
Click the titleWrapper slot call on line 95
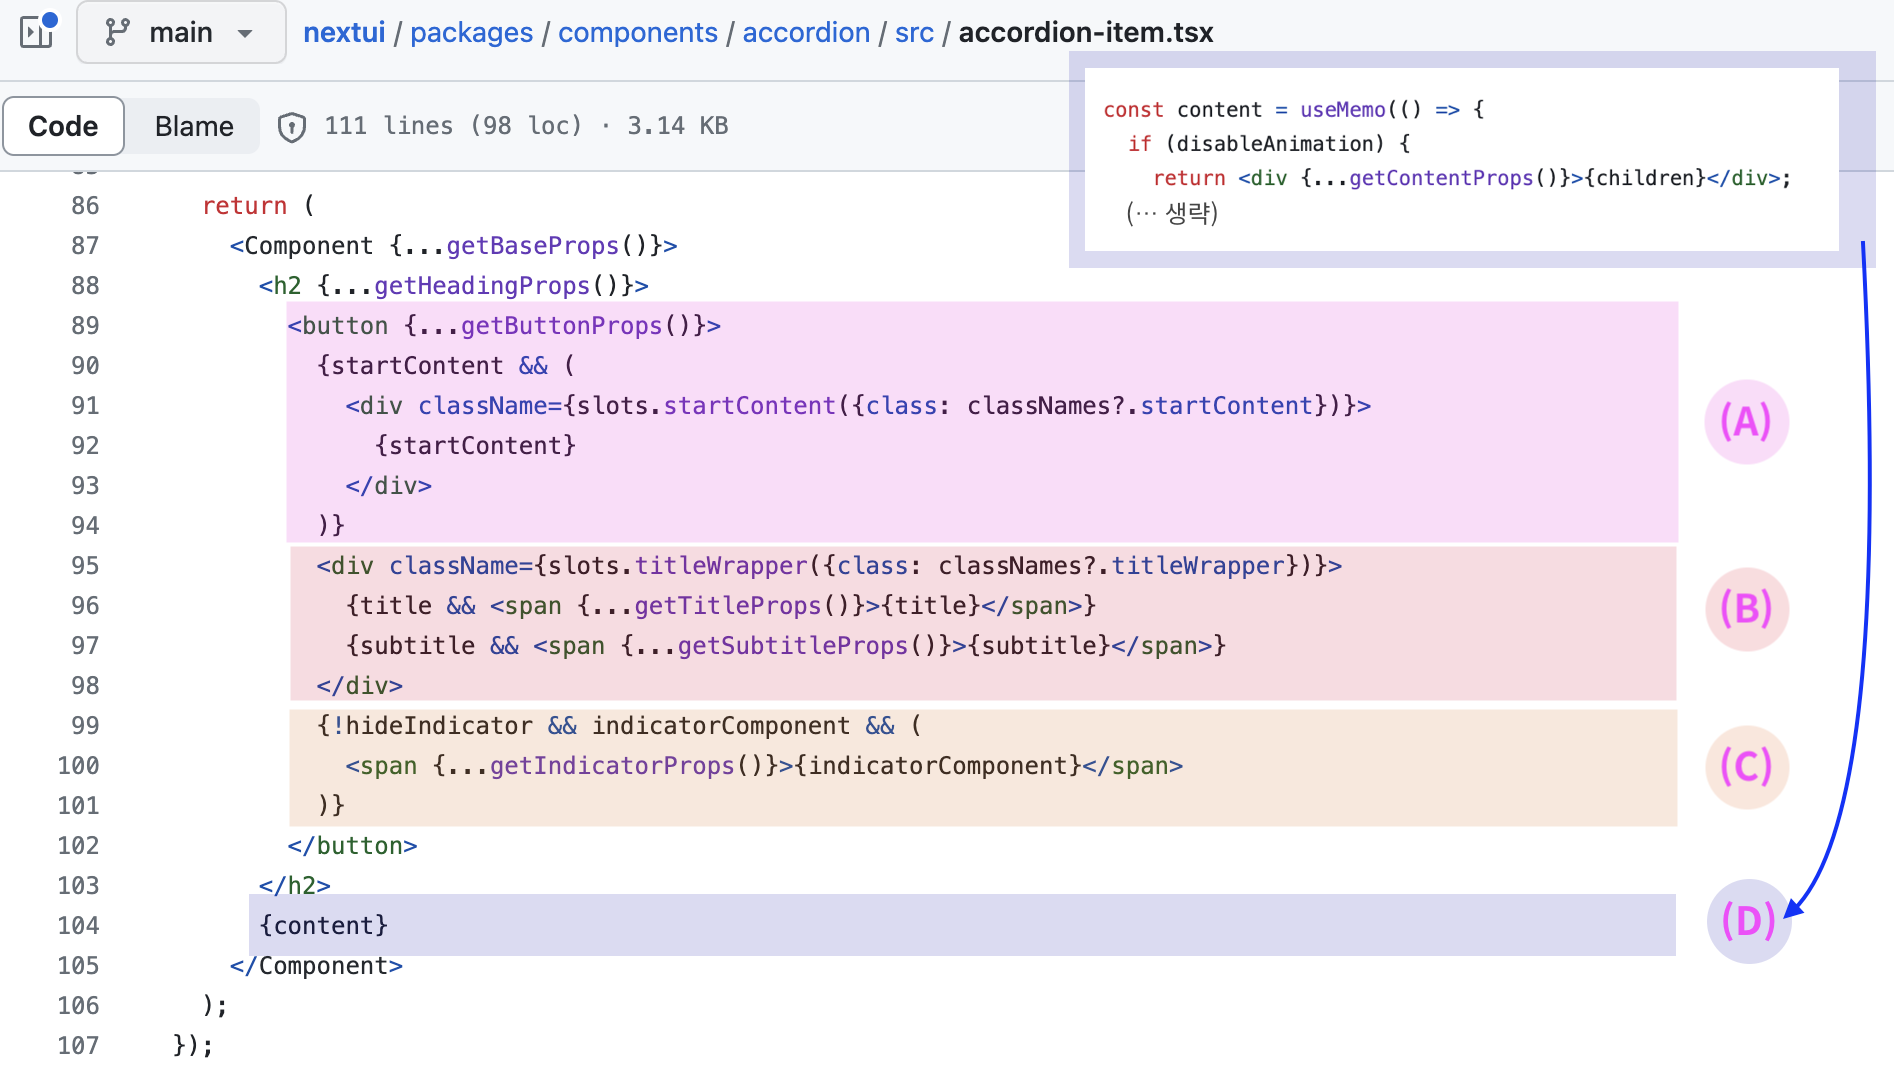pos(721,566)
